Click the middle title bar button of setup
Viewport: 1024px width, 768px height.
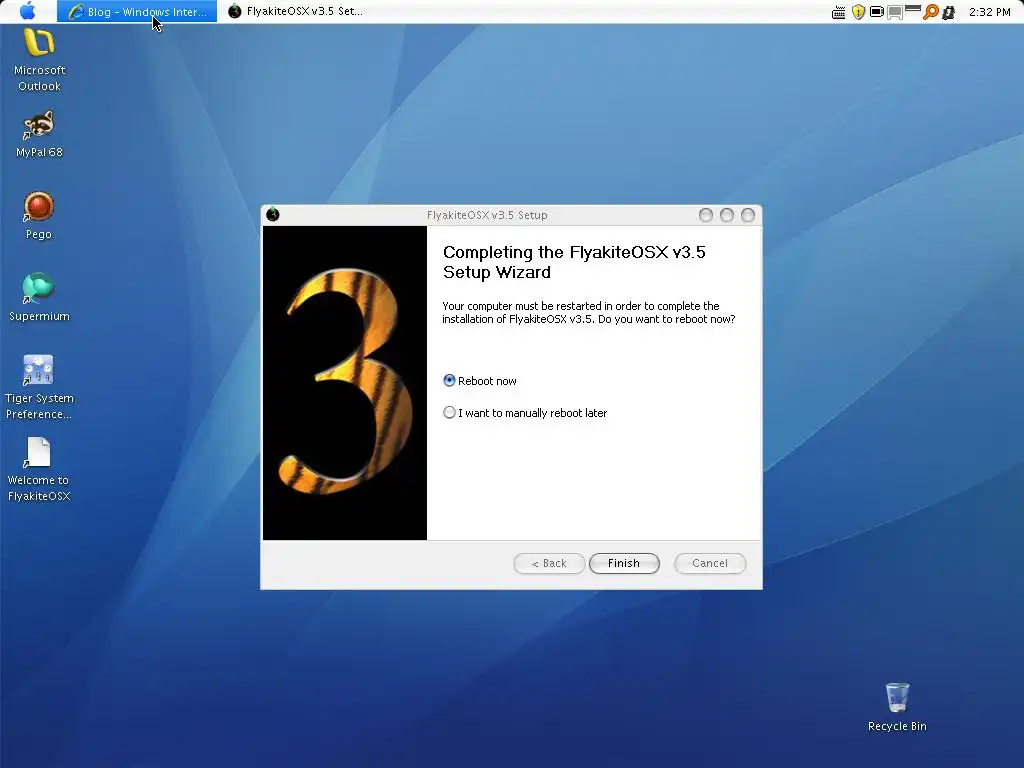point(726,215)
